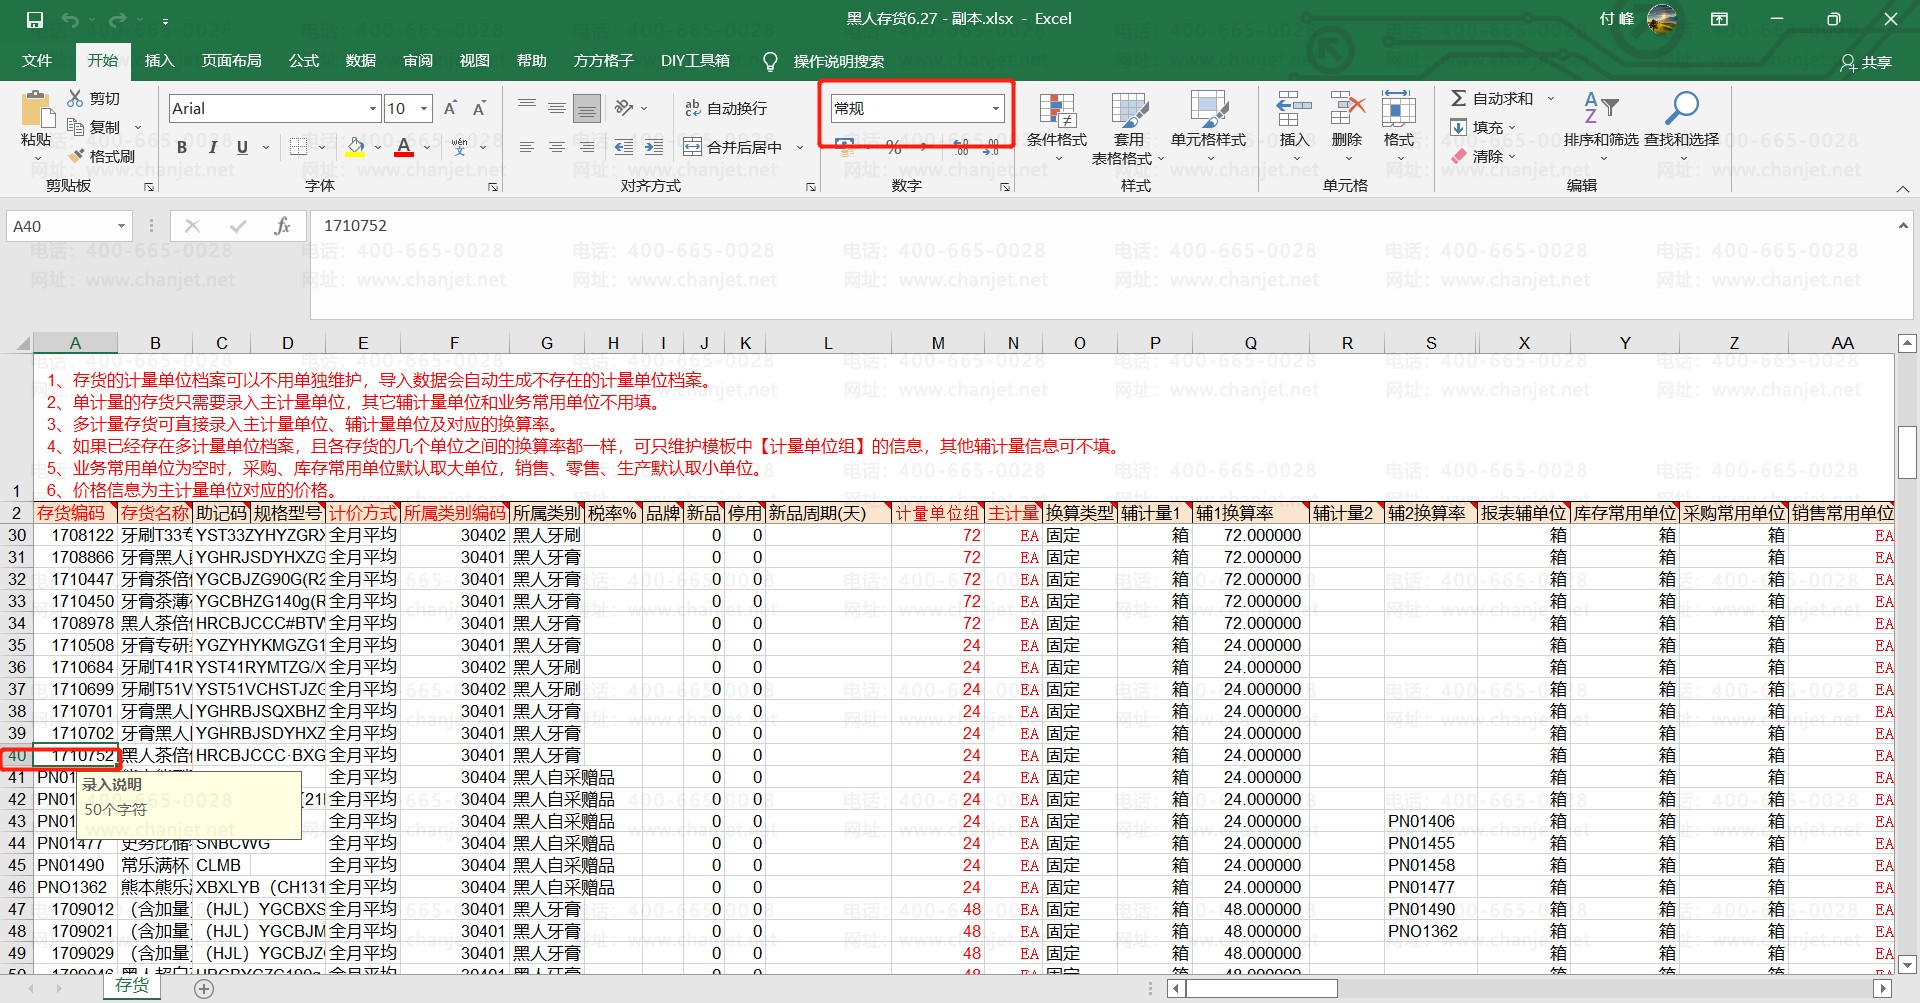Screen dimensions: 1920x1003
Task: Click the Cell Styles icon
Action: [1208, 111]
